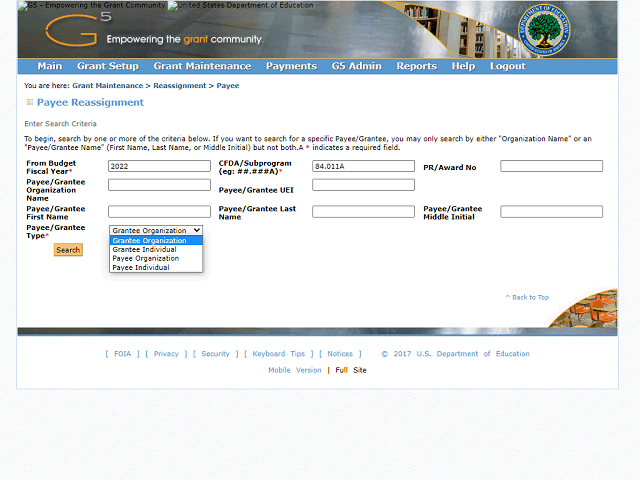
Task: Open the FOIA footer link
Action: (x=122, y=354)
